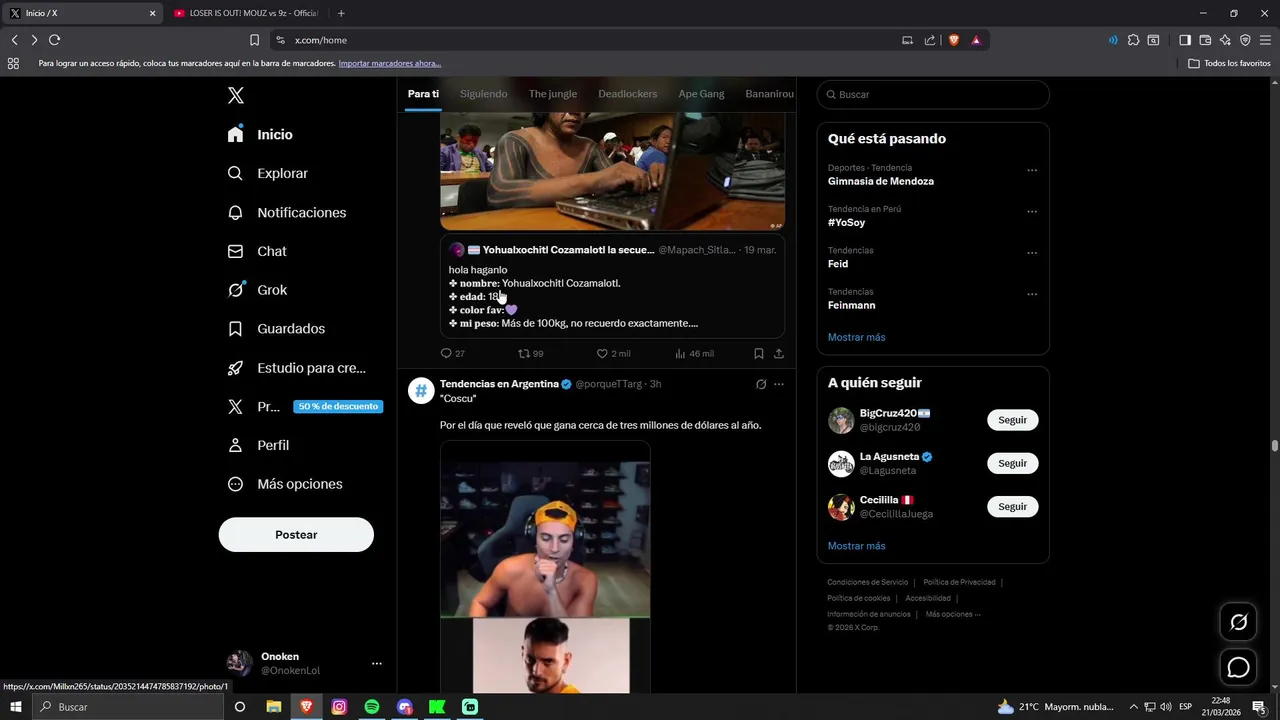Like the post with 2 mil likes
The width and height of the screenshot is (1280, 720).
pos(613,353)
